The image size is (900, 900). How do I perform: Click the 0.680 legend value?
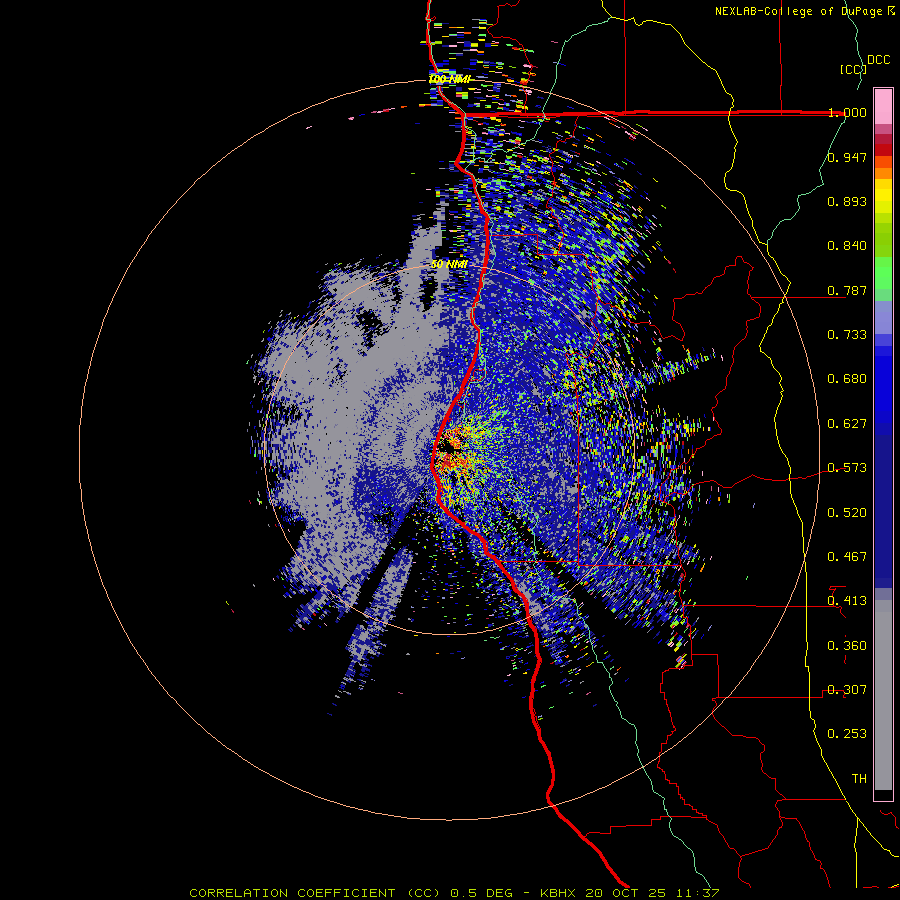point(847,379)
